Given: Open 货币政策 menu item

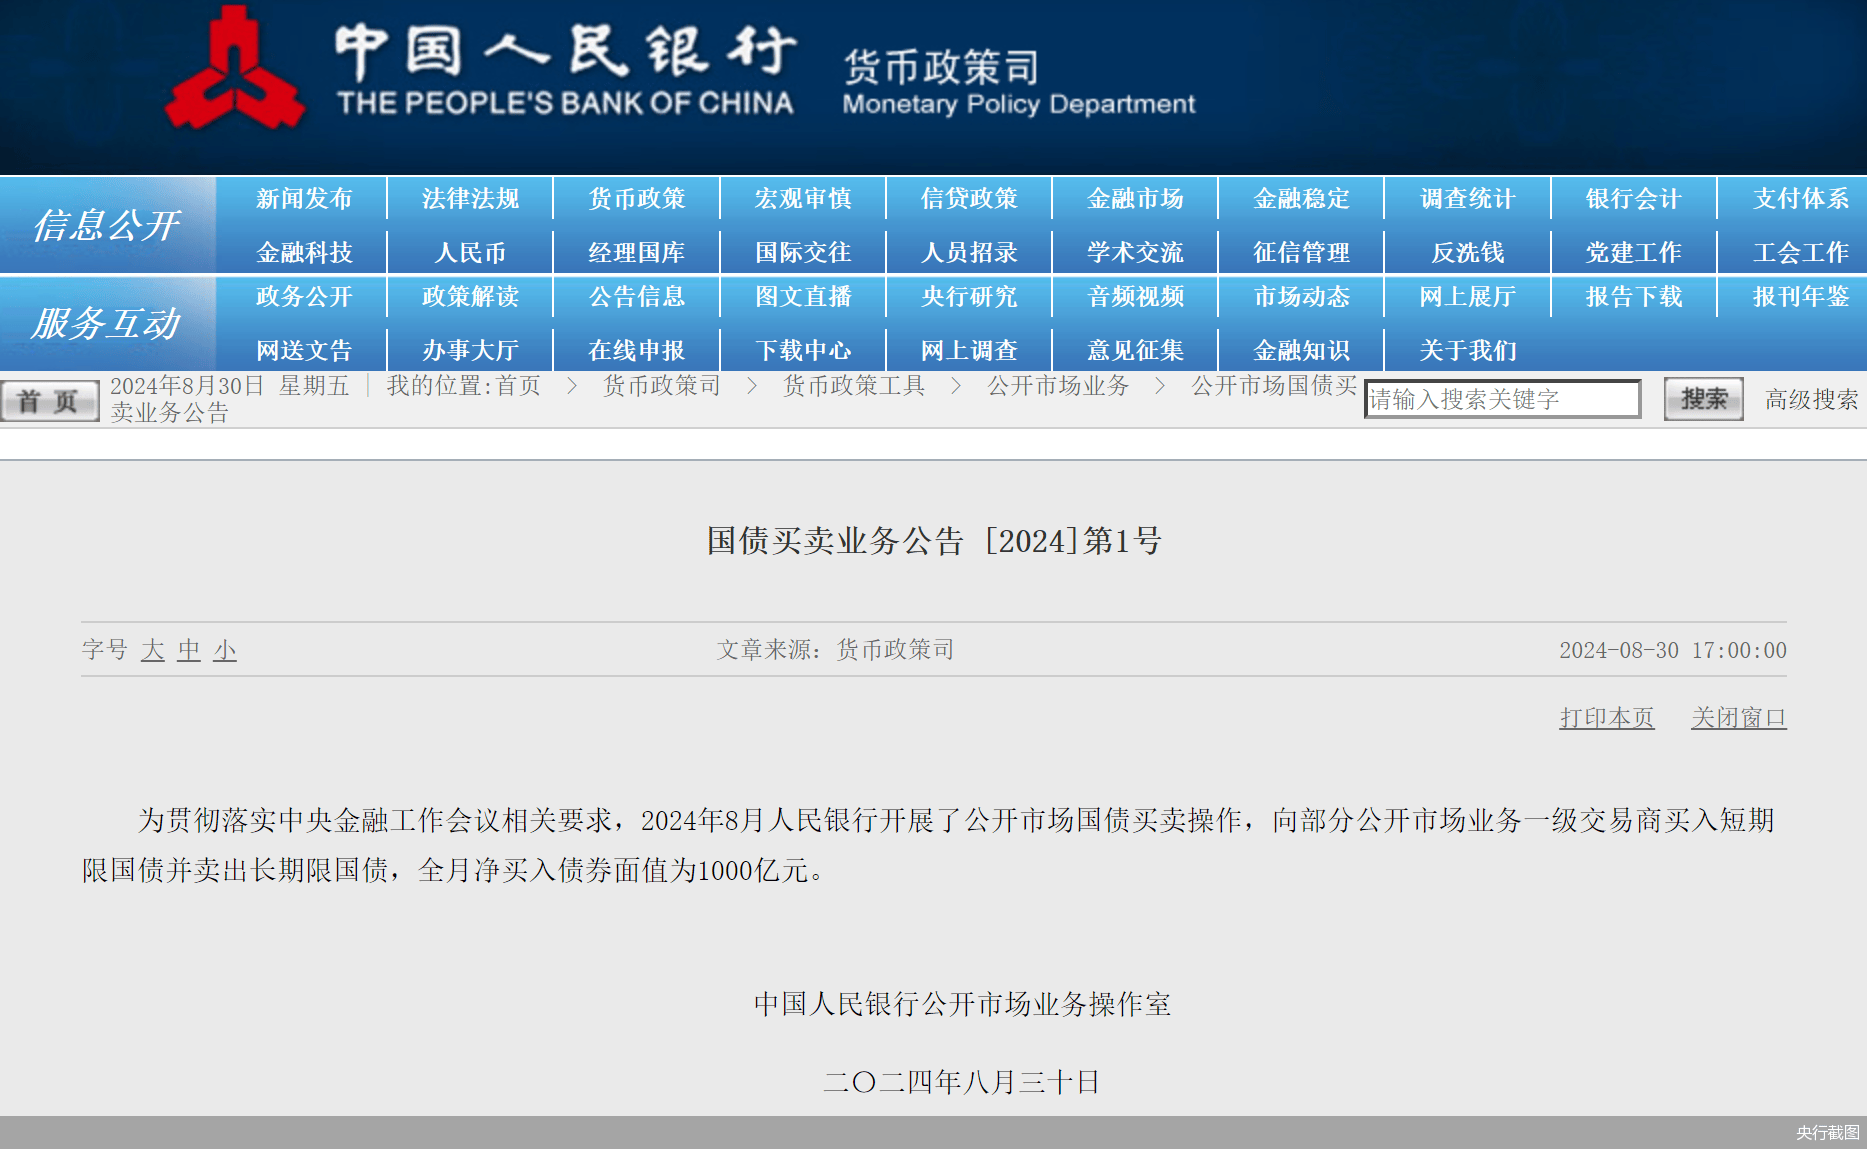Looking at the screenshot, I should [x=637, y=199].
